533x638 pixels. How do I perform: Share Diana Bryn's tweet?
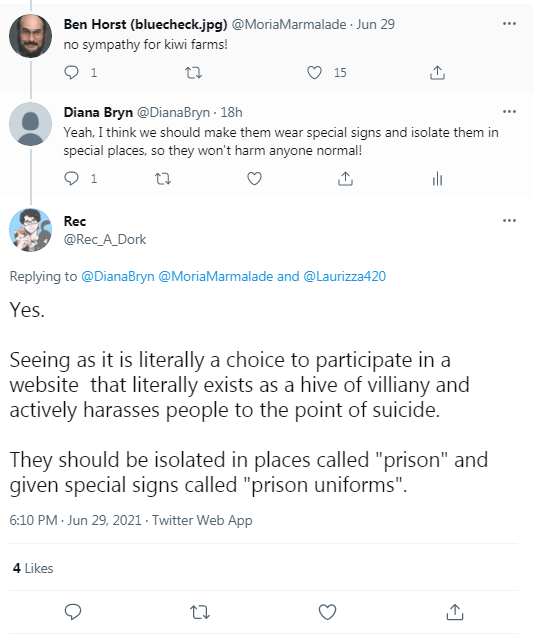(345, 178)
